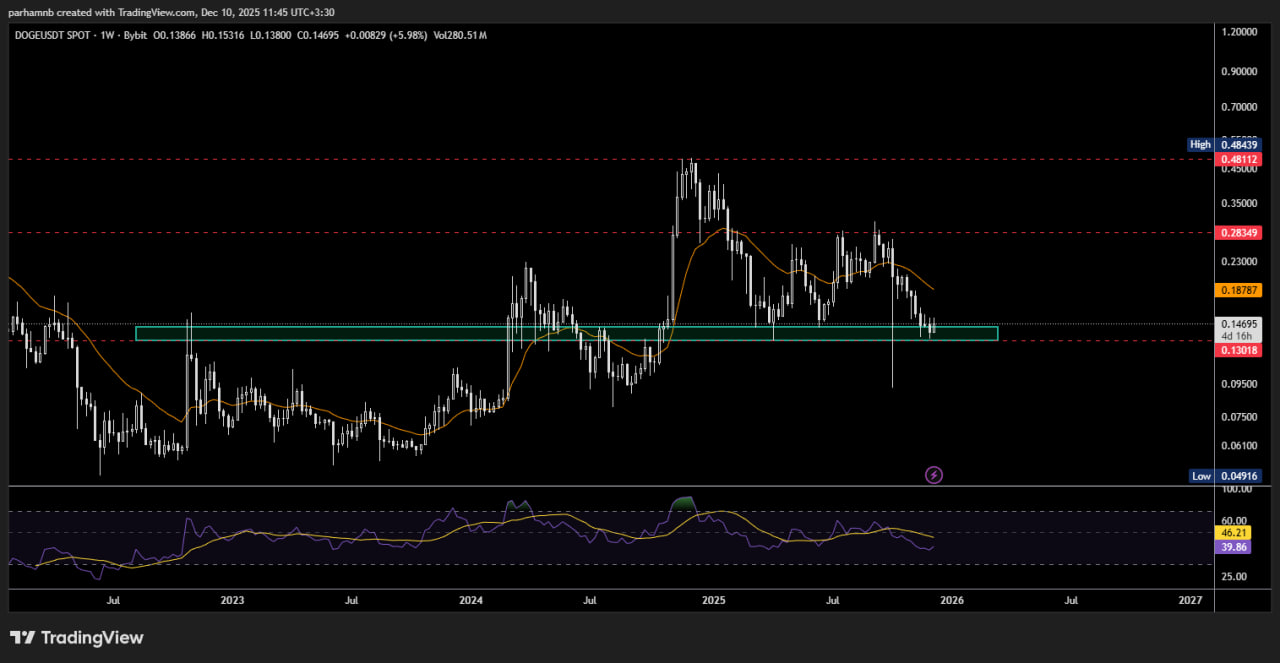Click the yellow 46.21 RSI average label
1280x663 pixels.
click(1234, 534)
